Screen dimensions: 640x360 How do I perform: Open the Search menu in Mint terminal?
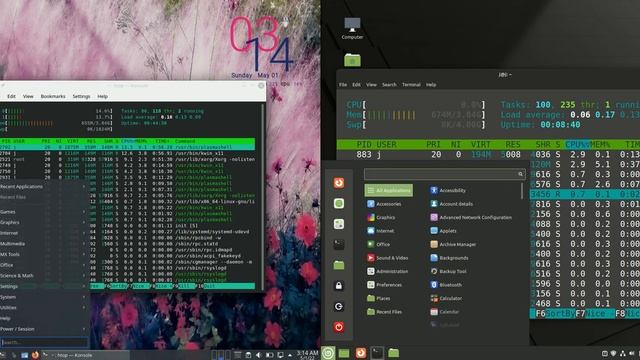(x=389, y=84)
